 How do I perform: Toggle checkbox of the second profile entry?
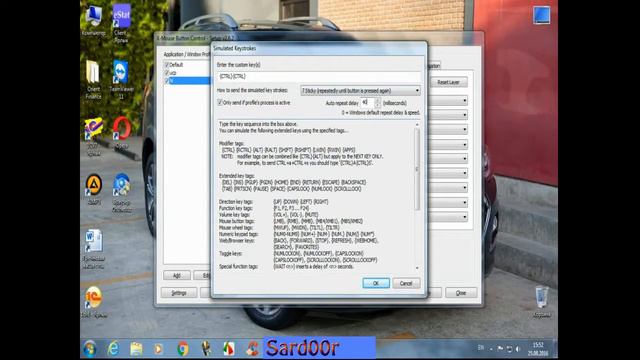click(x=167, y=73)
